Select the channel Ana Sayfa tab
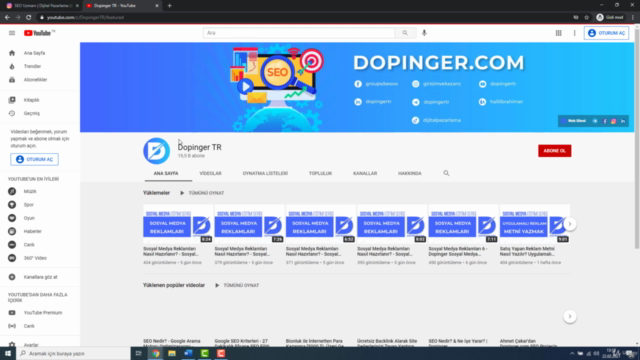Viewport: 640px width, 360px height. (166, 173)
